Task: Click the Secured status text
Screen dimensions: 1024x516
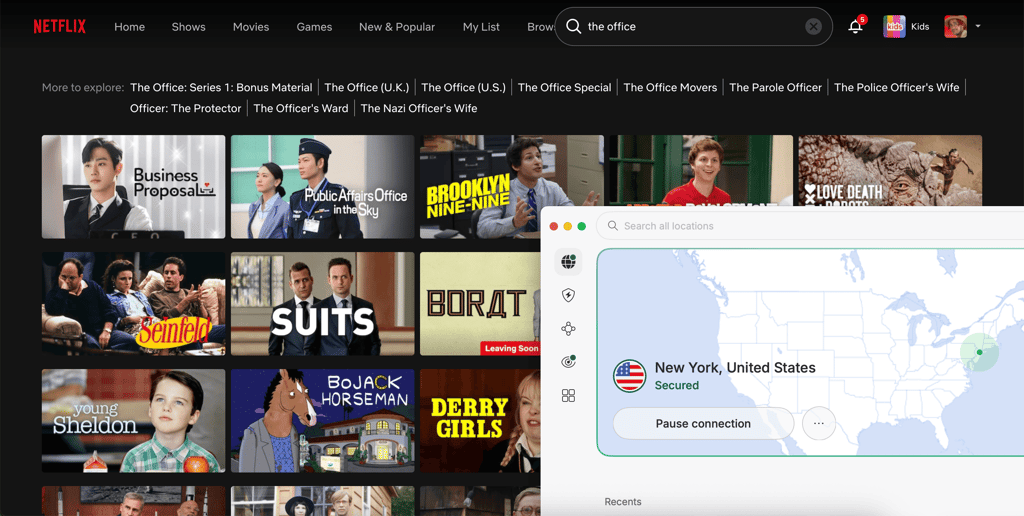Action: [x=677, y=385]
